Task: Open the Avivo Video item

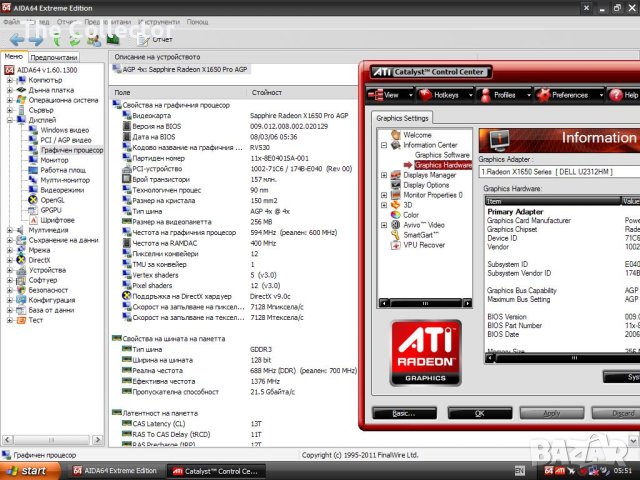Action: (424, 225)
